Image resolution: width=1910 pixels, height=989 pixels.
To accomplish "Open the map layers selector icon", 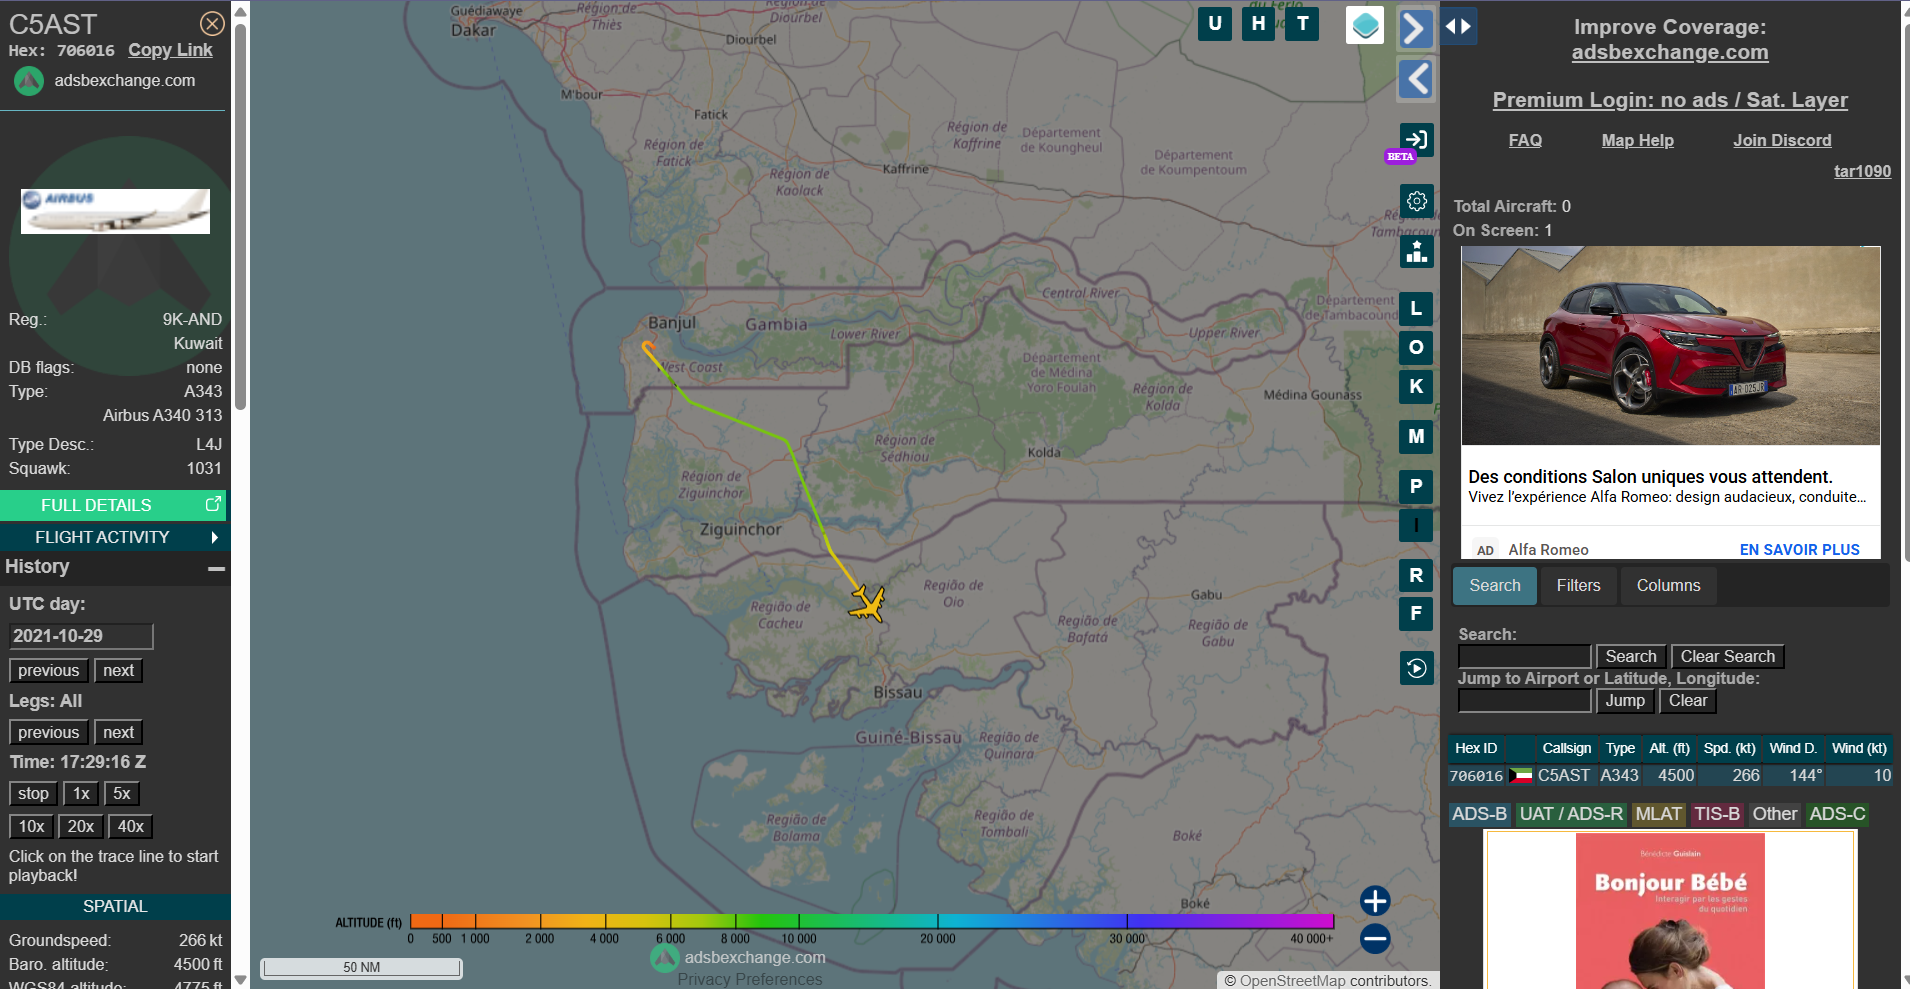I will point(1365,26).
